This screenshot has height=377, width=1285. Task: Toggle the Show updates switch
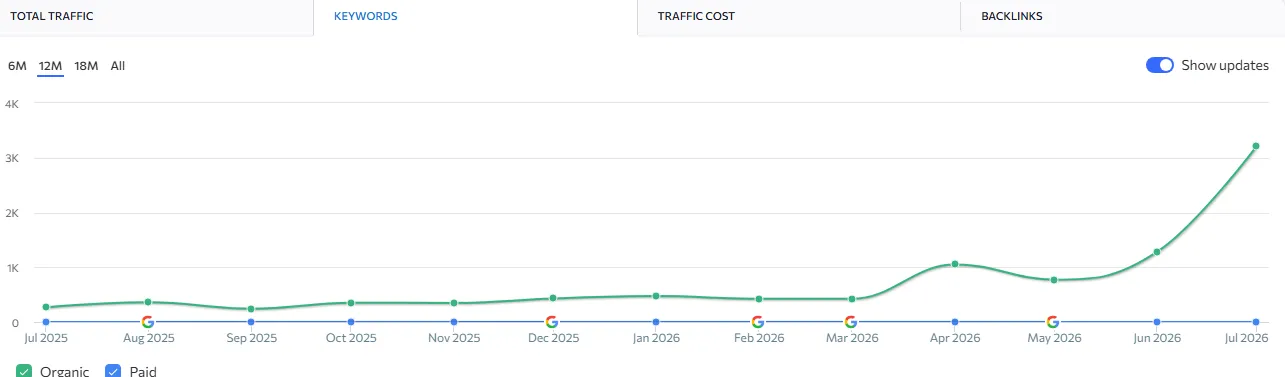(1160, 65)
